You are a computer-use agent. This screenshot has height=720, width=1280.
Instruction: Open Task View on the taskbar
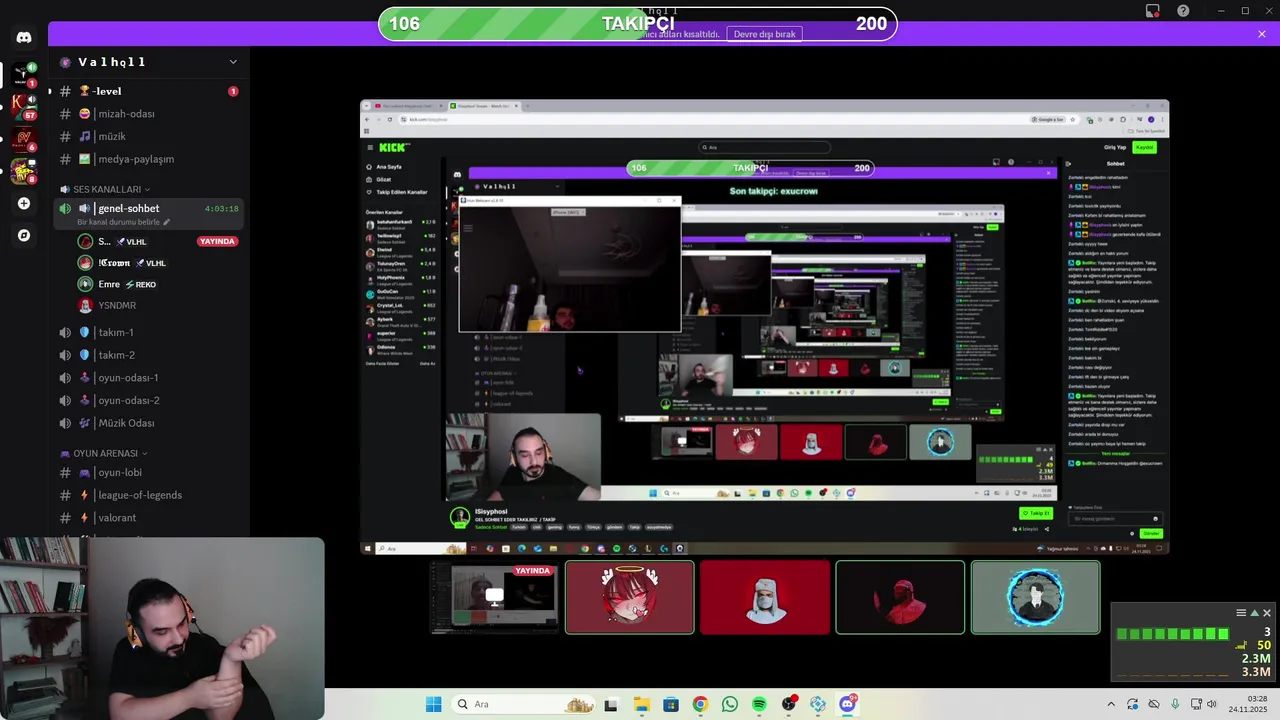(611, 704)
